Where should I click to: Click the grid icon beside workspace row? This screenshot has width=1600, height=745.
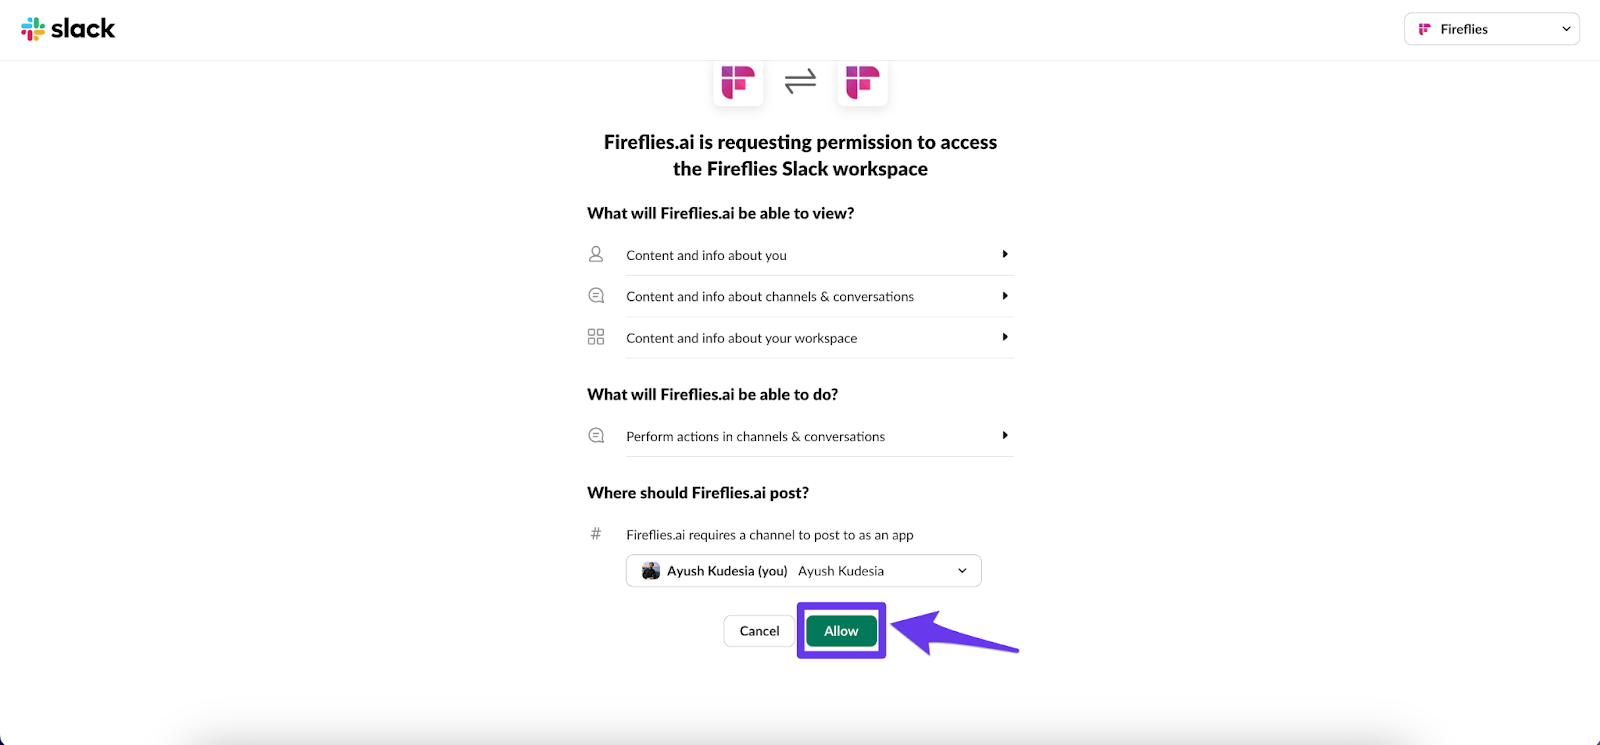[x=596, y=337]
